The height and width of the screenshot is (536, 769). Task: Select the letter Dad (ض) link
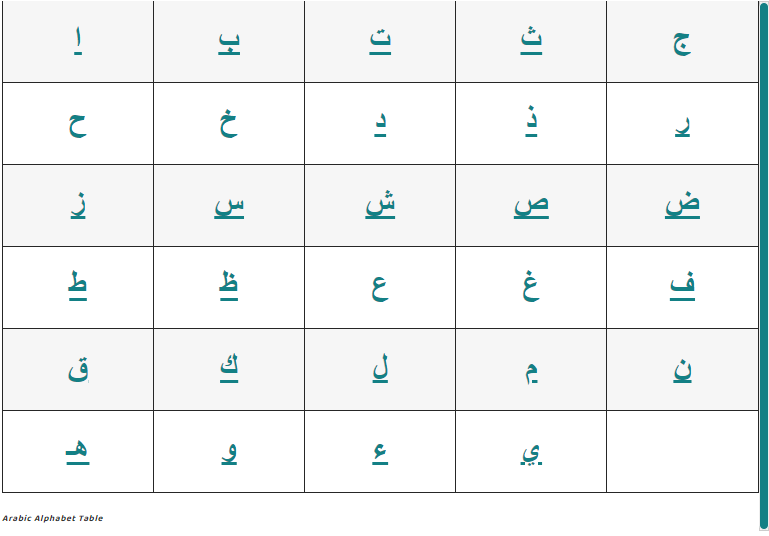(x=682, y=205)
